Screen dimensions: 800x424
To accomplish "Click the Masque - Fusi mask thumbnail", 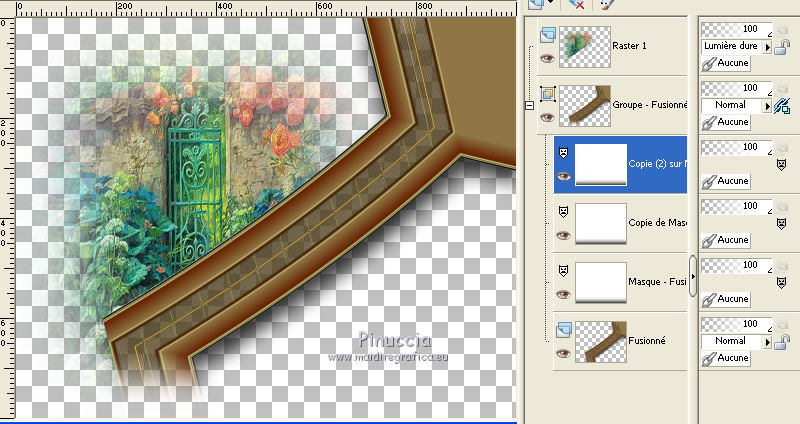I will [601, 283].
